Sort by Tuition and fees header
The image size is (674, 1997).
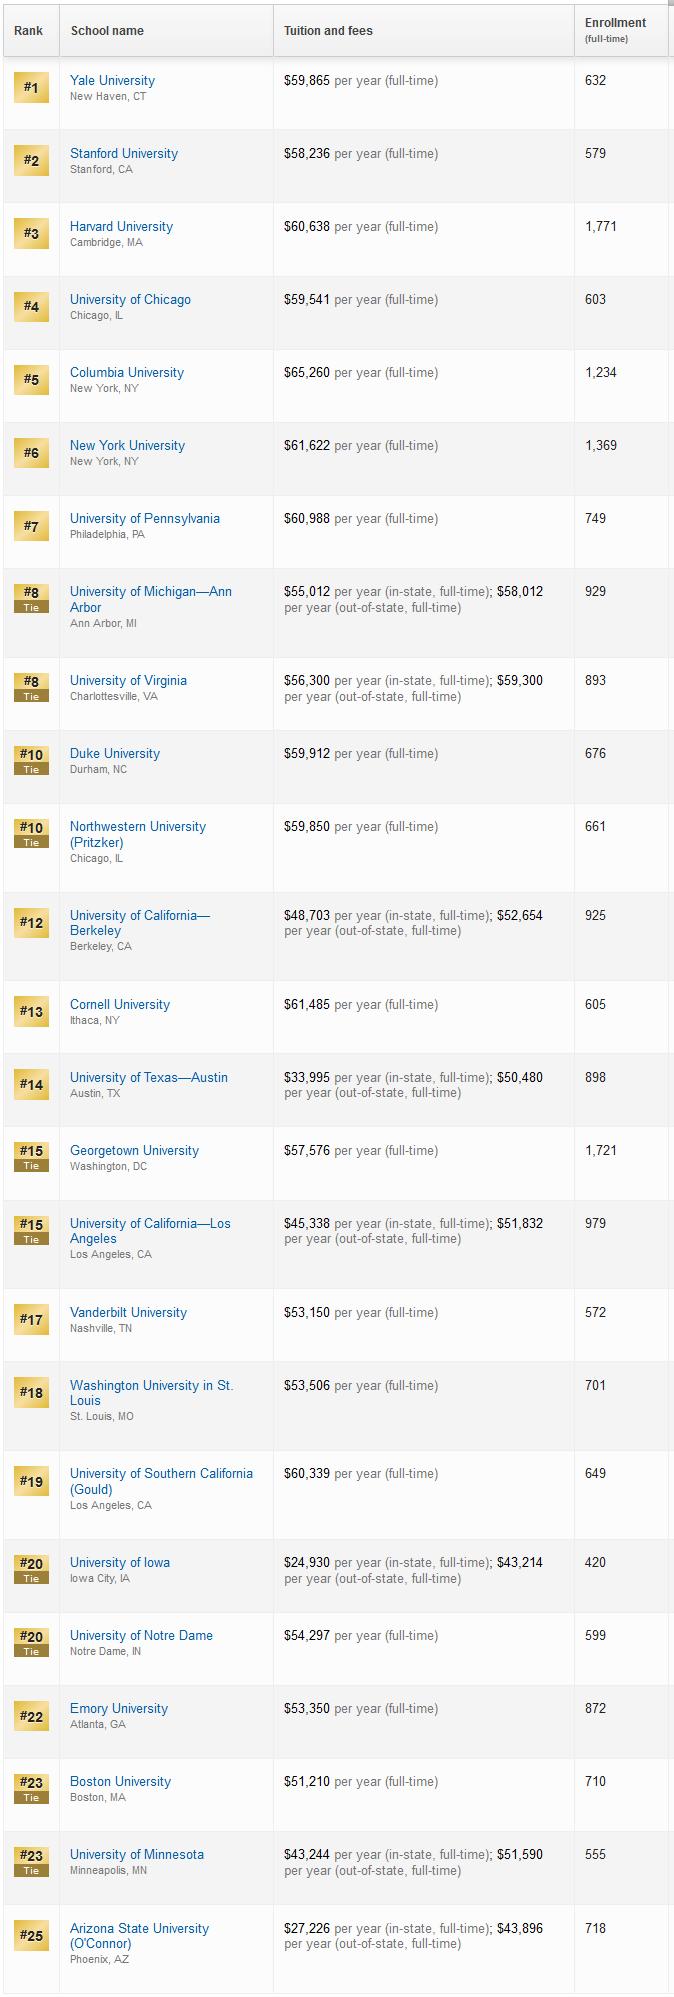328,31
